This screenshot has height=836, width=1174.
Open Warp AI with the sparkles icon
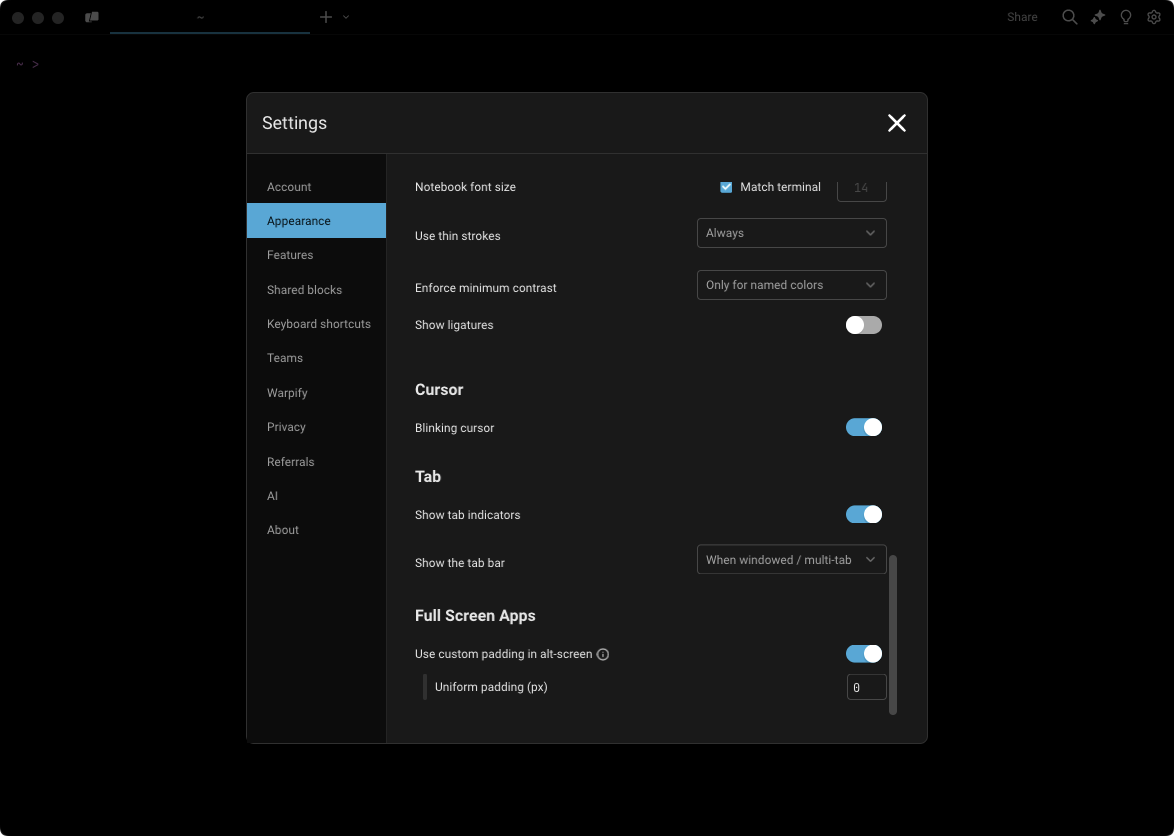pyautogui.click(x=1097, y=17)
